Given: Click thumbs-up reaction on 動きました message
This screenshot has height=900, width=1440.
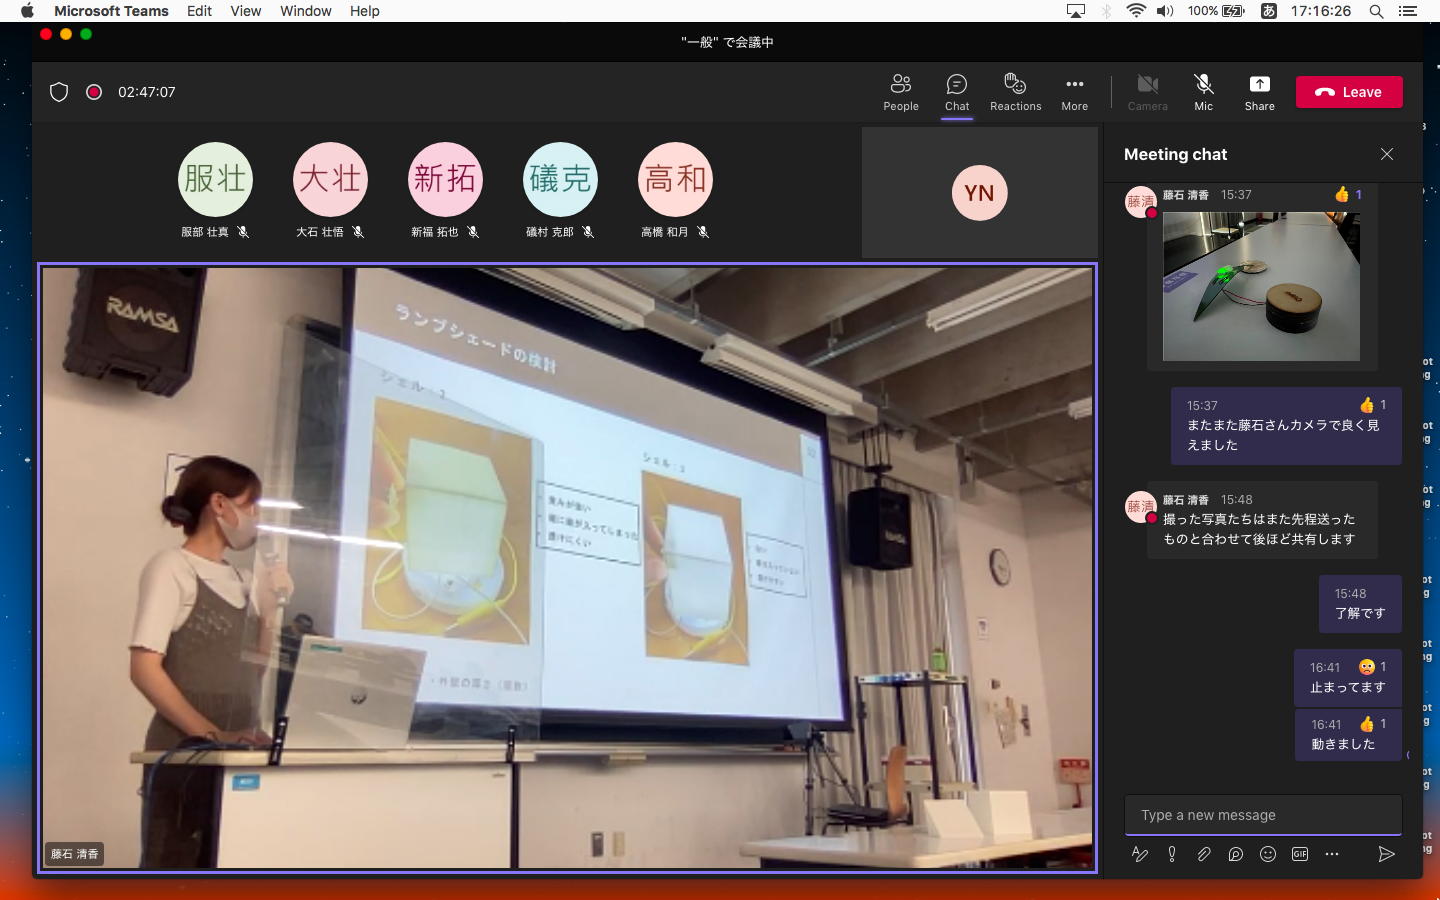Looking at the screenshot, I should tap(1372, 724).
